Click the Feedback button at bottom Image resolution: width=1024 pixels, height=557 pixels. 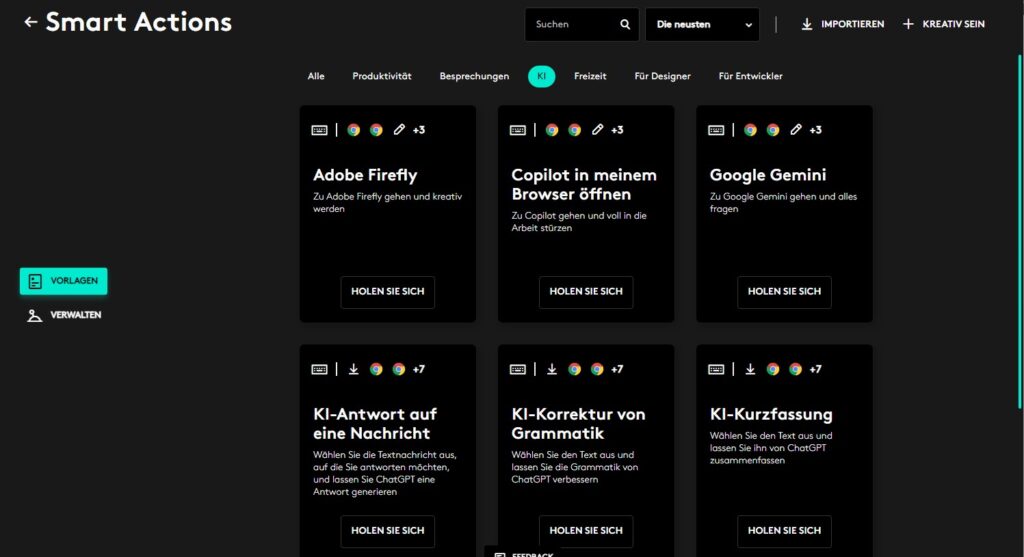point(524,552)
